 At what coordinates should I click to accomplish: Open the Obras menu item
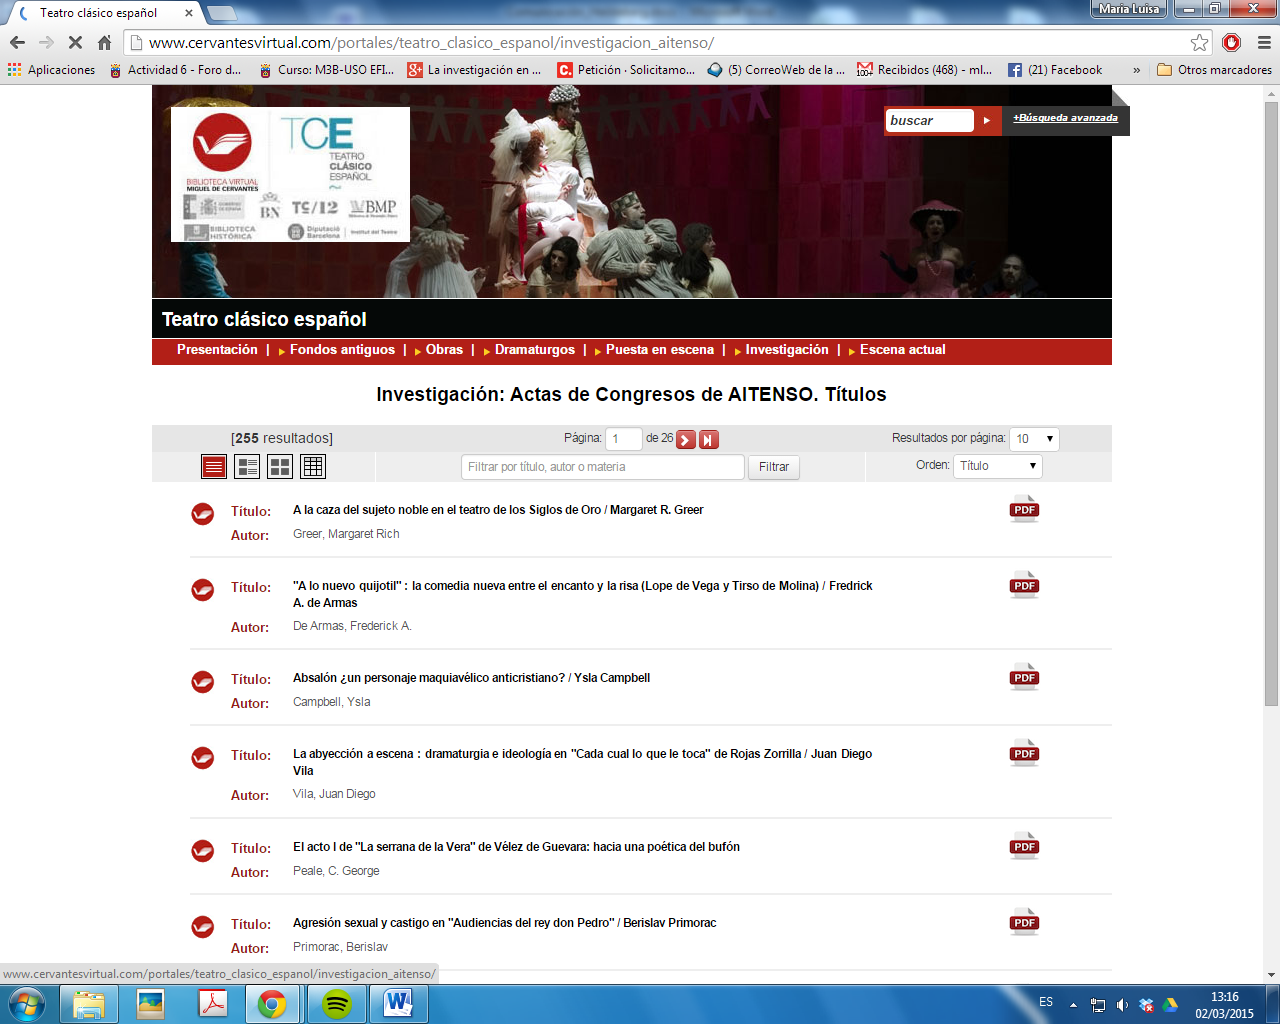pyautogui.click(x=444, y=350)
